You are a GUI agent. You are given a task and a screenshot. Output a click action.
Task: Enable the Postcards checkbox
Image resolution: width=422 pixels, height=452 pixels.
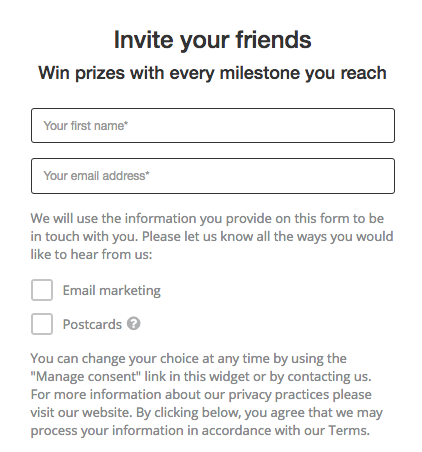(42, 324)
